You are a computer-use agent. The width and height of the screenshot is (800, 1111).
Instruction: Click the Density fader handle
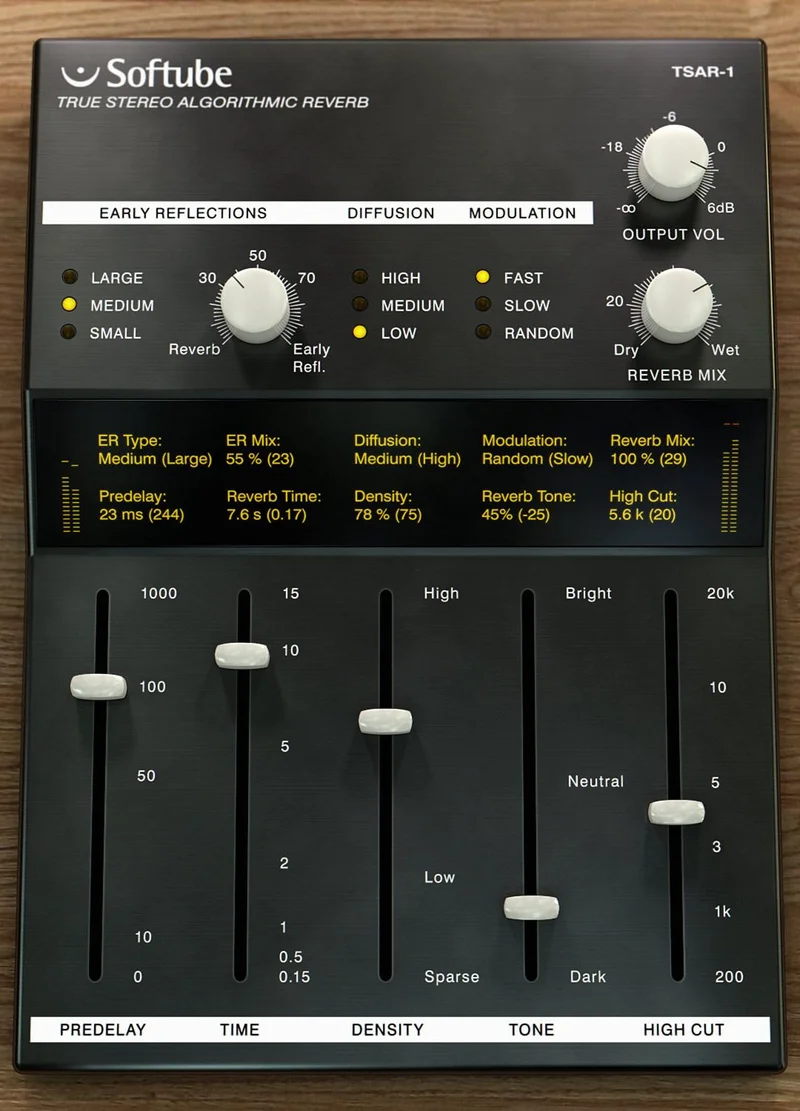click(385, 721)
